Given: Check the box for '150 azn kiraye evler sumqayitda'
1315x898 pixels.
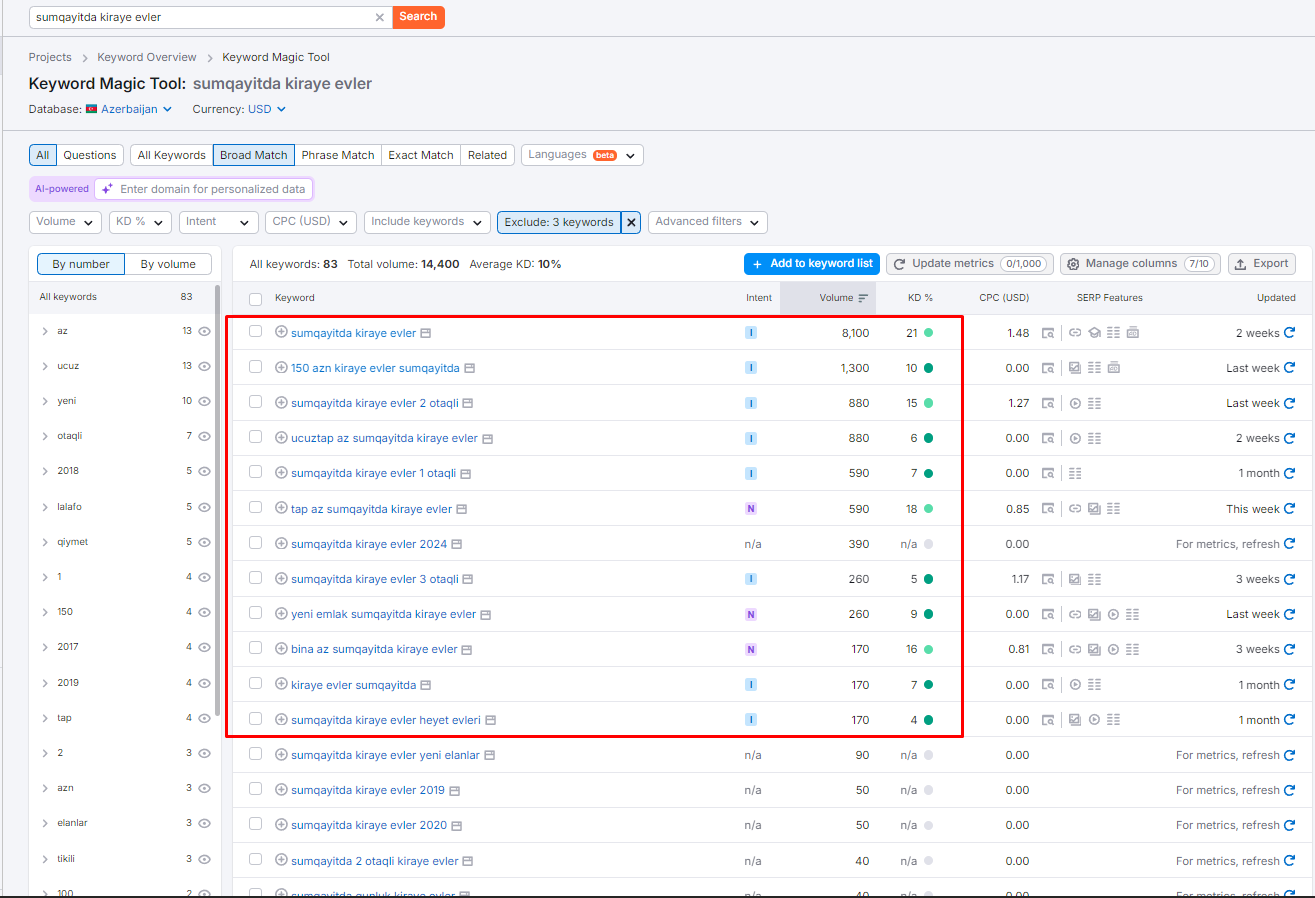Looking at the screenshot, I should click(x=255, y=367).
